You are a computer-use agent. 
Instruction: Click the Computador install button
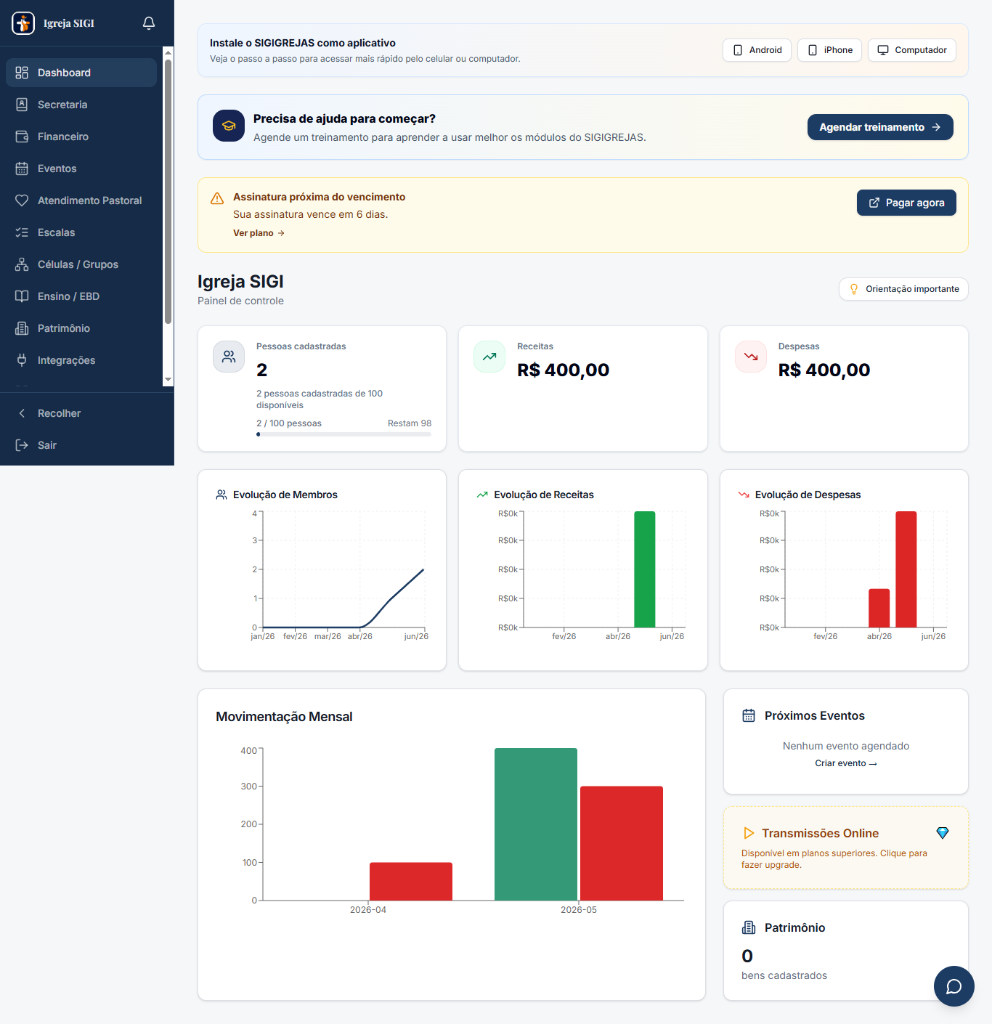912,50
